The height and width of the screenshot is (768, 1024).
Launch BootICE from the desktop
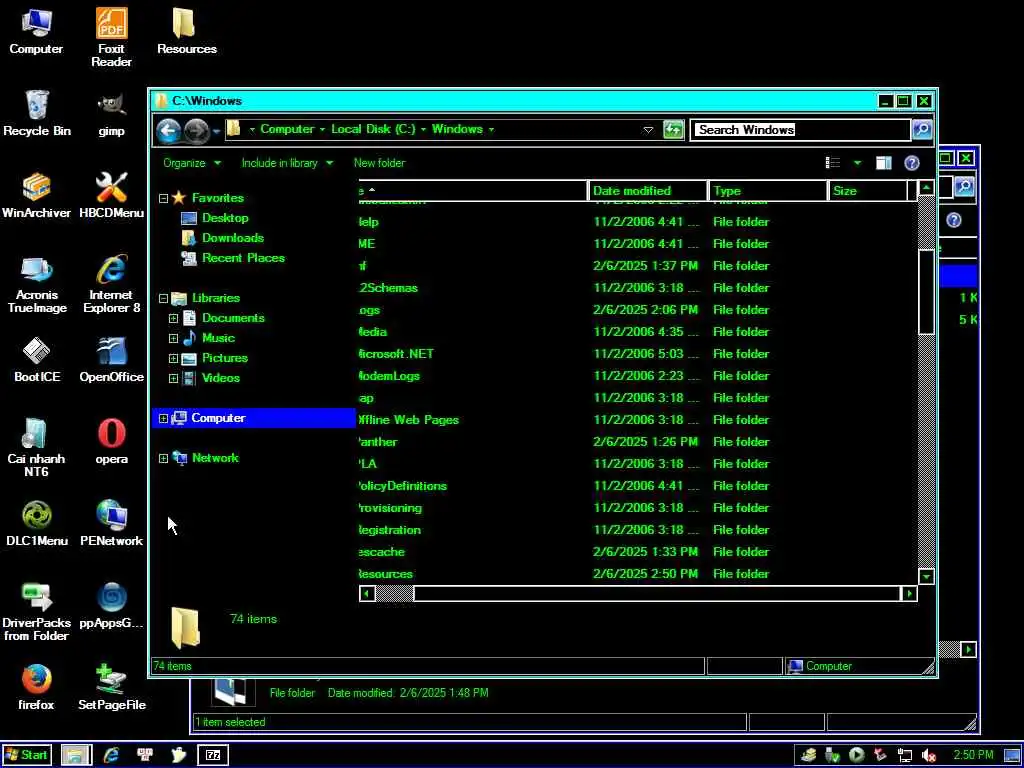37,360
